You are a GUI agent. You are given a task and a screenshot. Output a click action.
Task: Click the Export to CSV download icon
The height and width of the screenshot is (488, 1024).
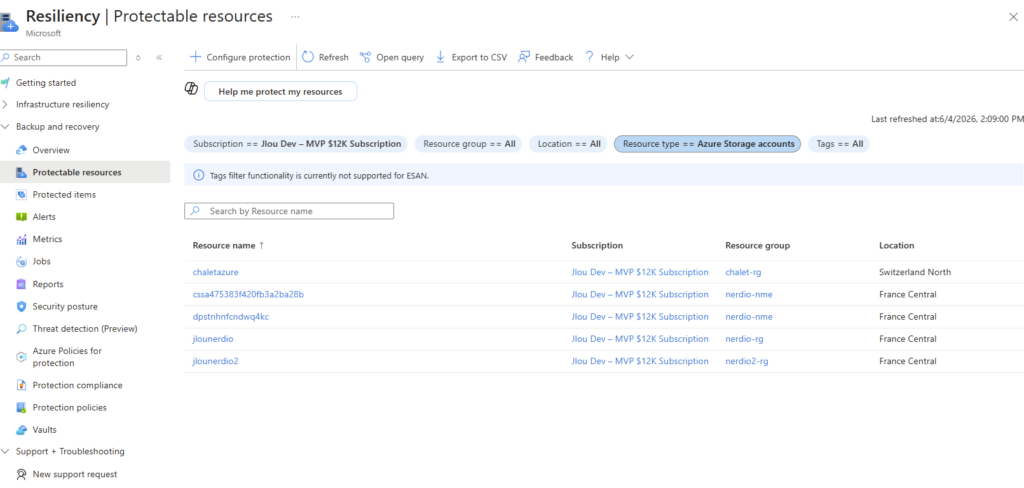click(x=440, y=57)
